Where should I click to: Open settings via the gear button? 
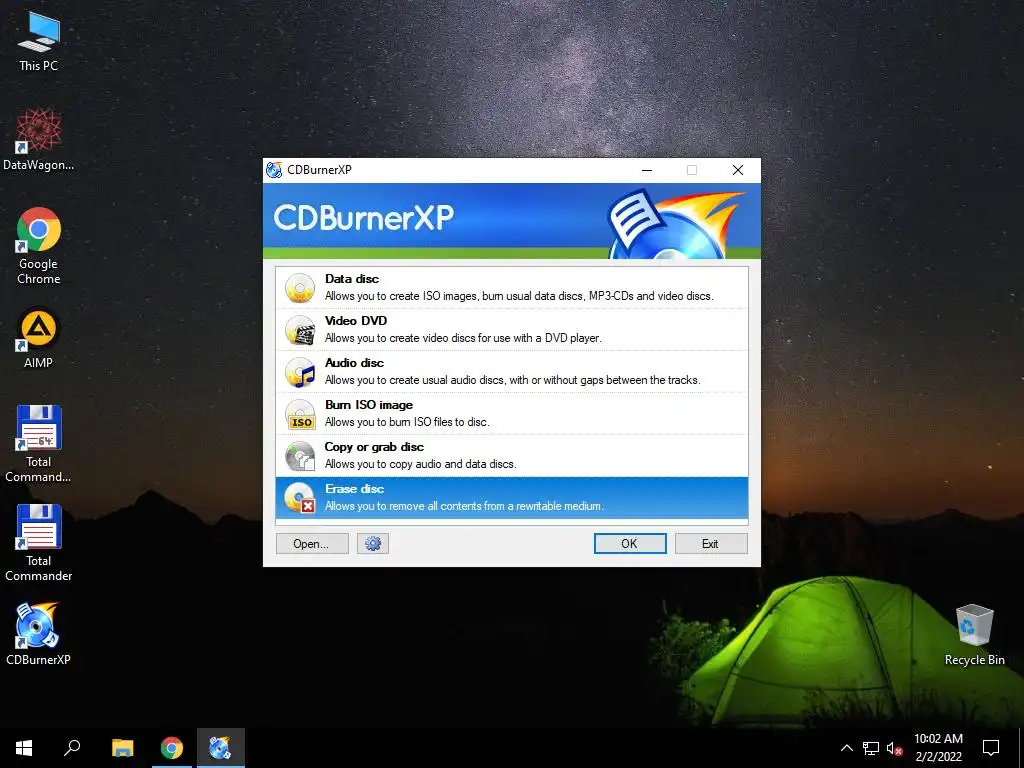[373, 543]
